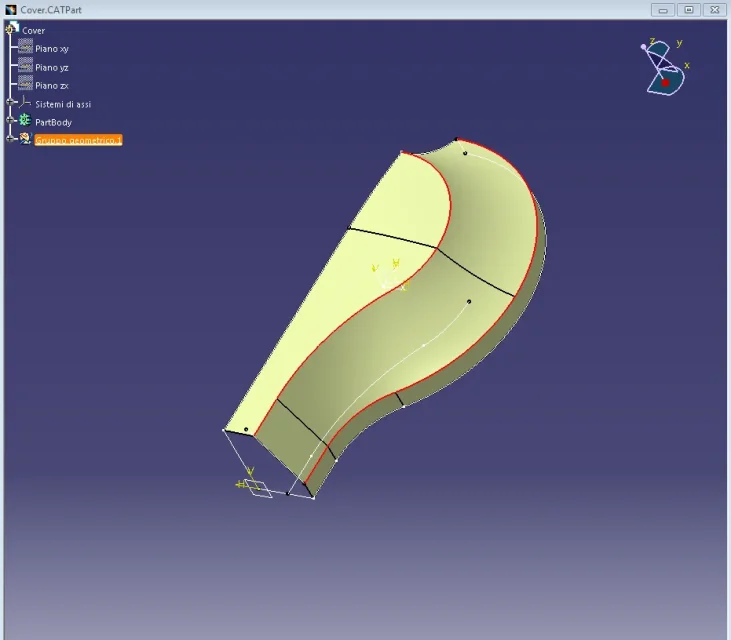
Task: Click the compass z axis handle
Action: 644,47
